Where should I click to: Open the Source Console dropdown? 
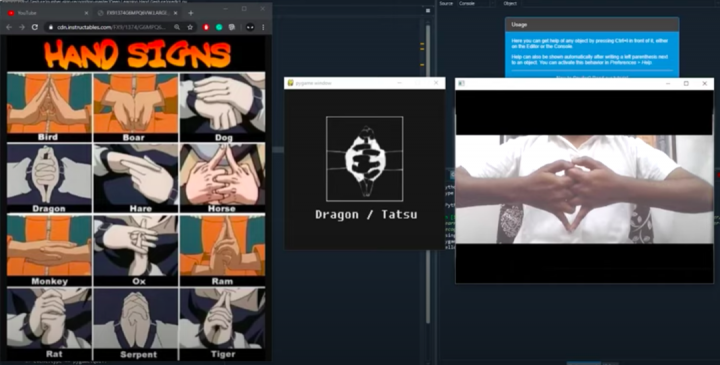[477, 3]
